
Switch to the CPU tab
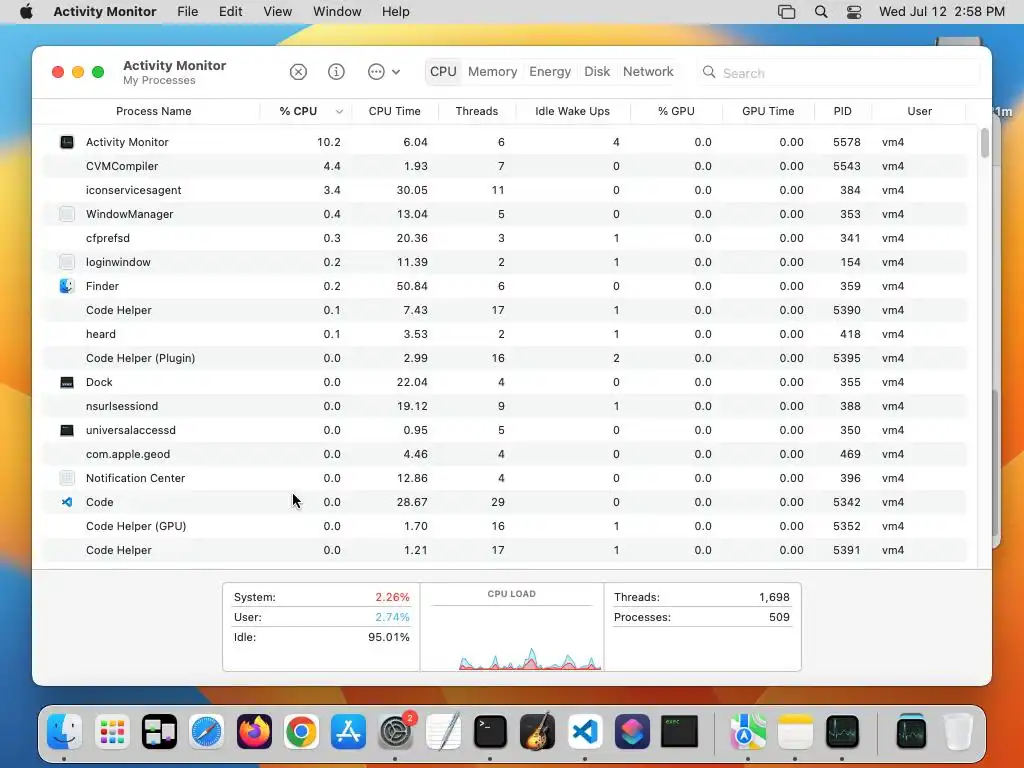443,72
